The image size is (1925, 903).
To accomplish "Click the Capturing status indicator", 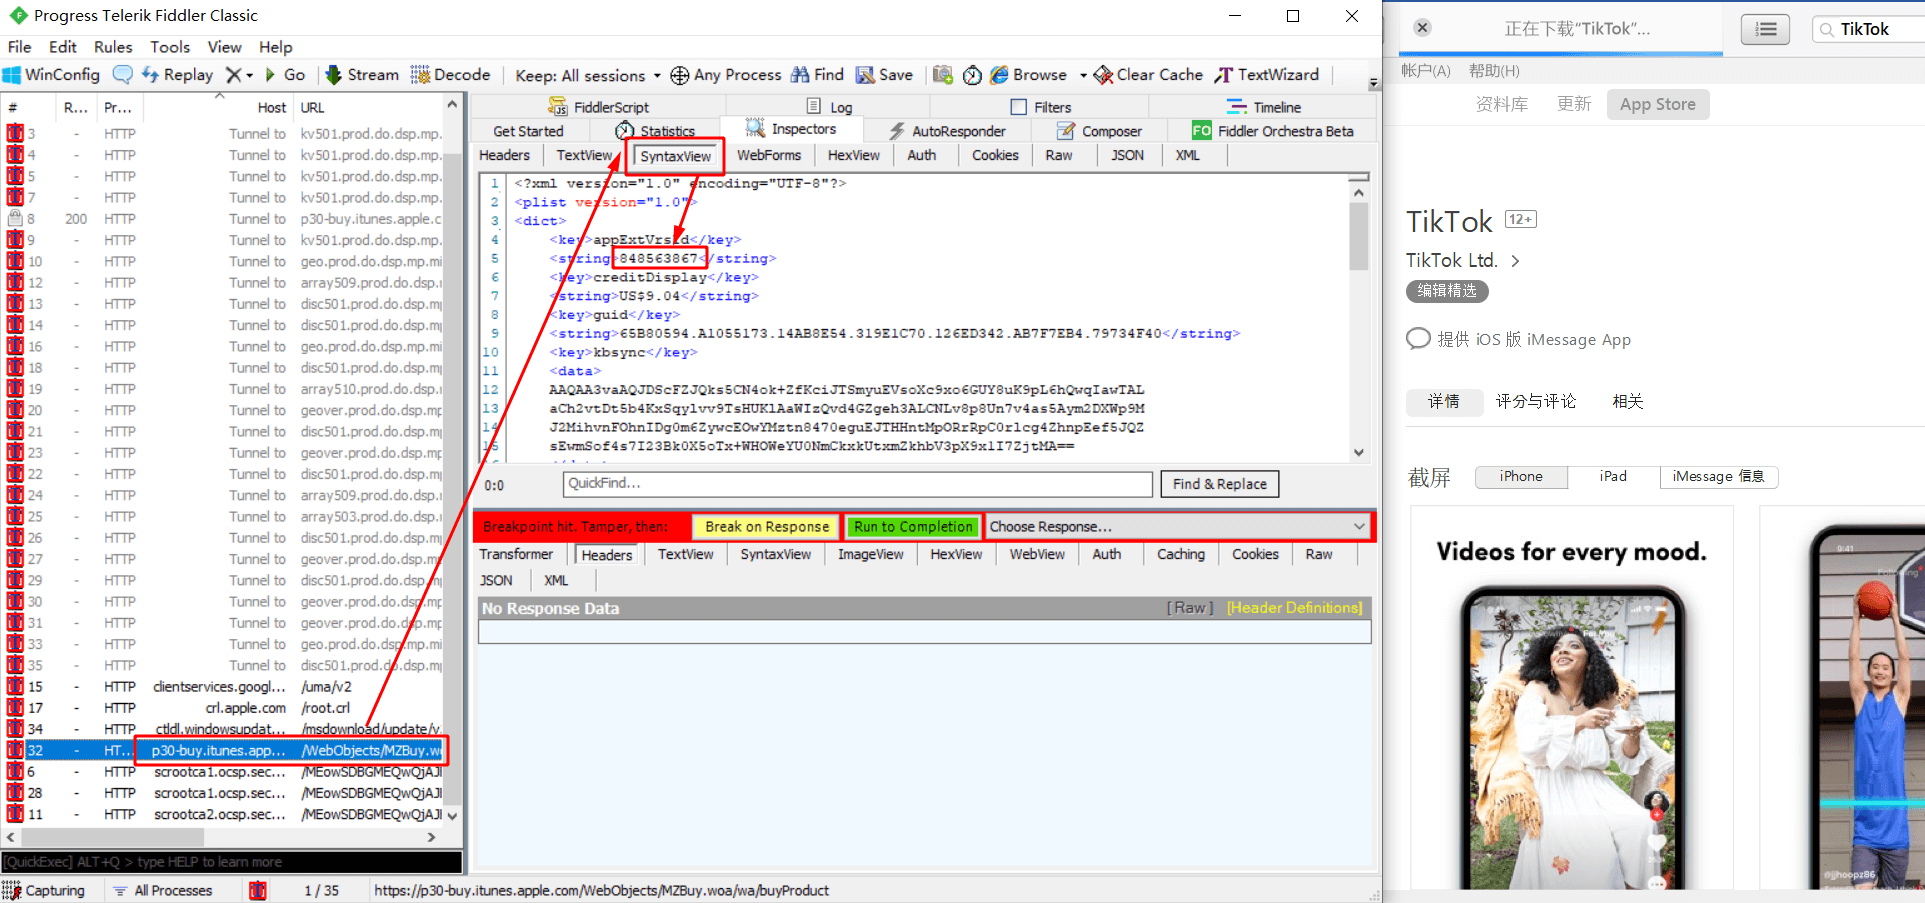I will coord(45,890).
